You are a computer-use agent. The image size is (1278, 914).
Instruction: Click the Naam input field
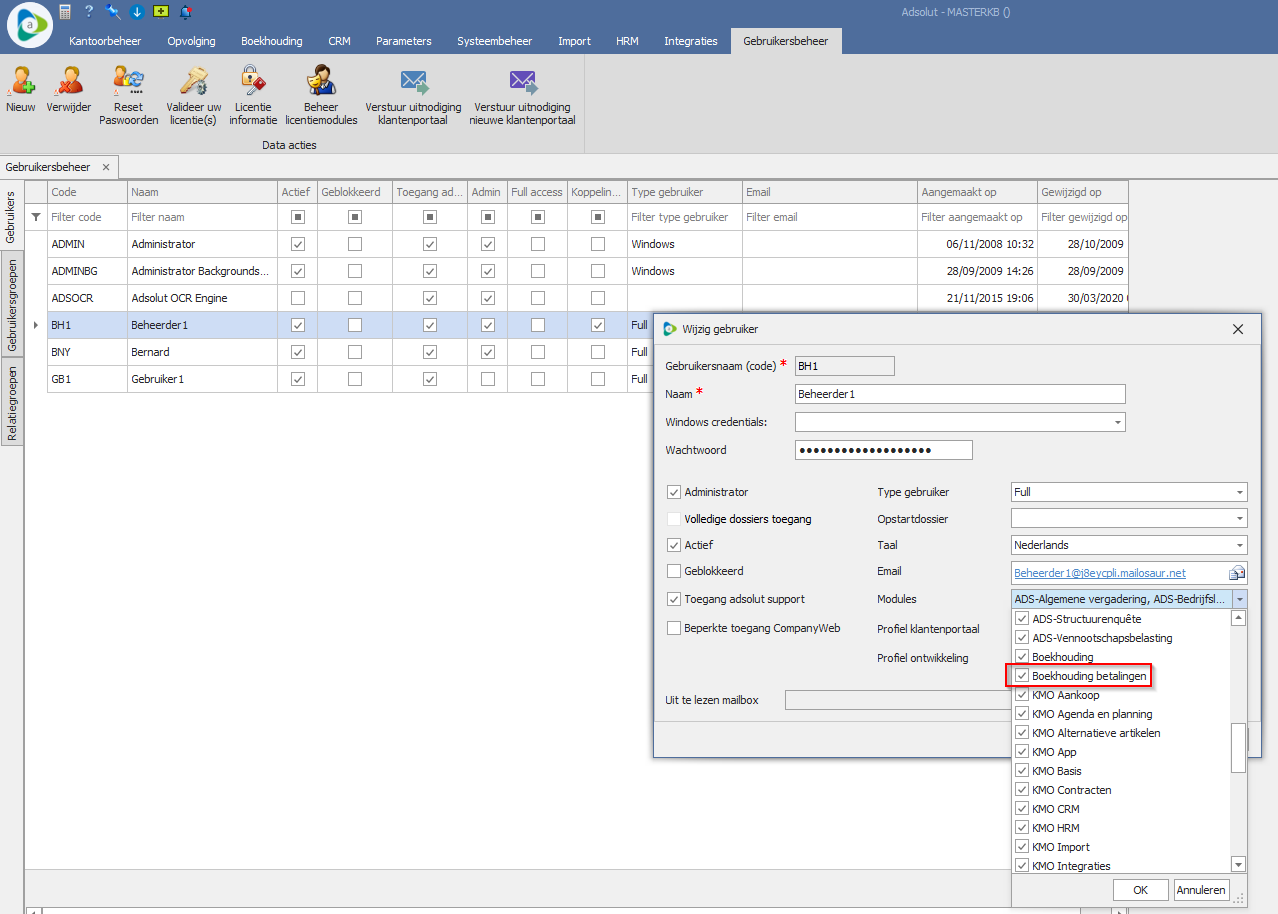960,394
